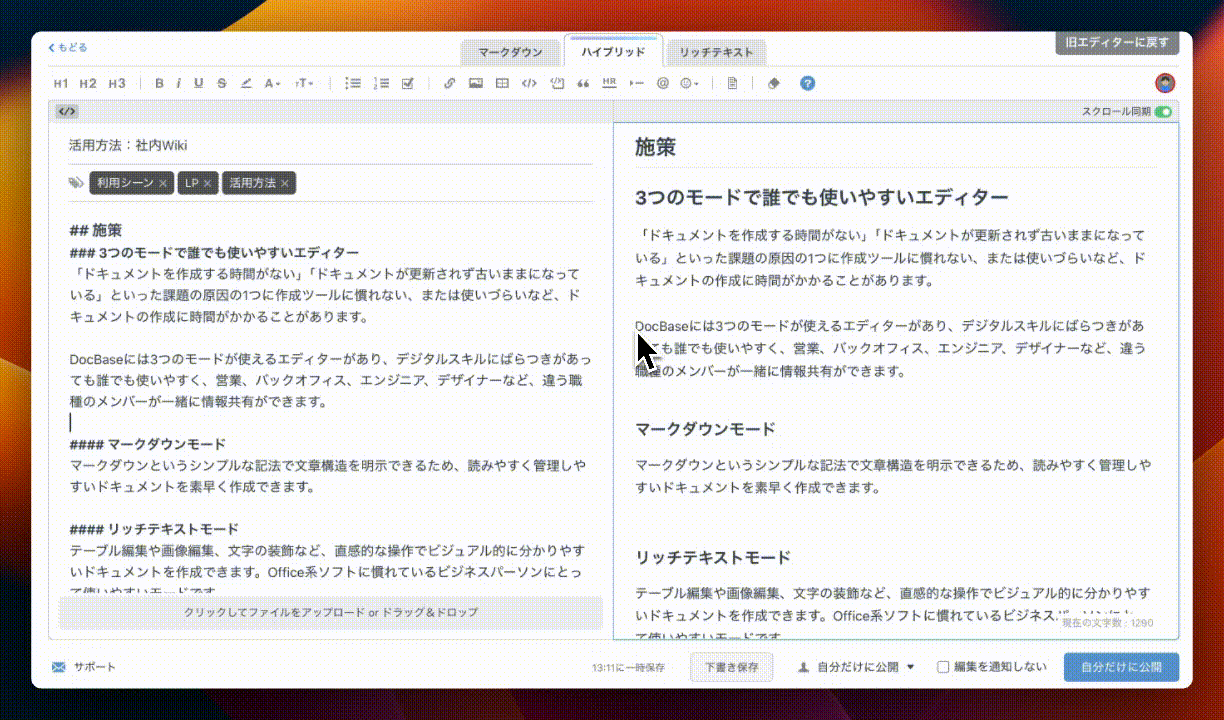Screen dimensions: 1224x720
Task: Disable the スクロール同期 scroll sync toggle
Action: click(1163, 112)
